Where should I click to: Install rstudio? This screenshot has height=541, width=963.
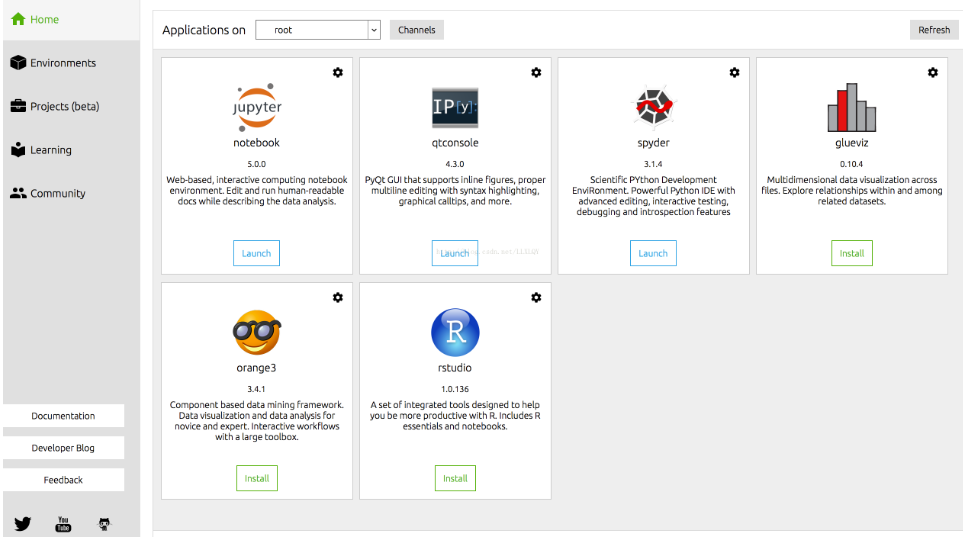tap(455, 478)
